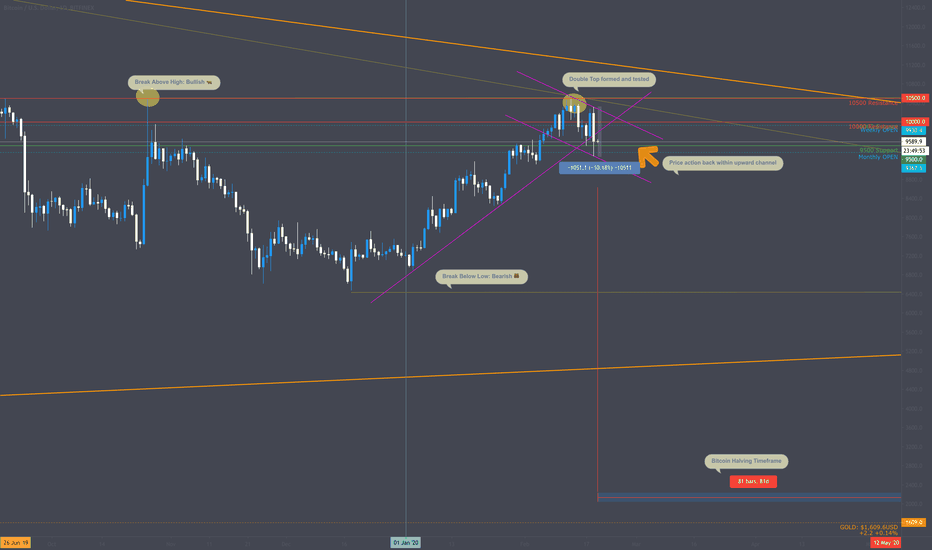Click the red 10000.0 price axis tag
Image resolution: width=932 pixels, height=550 pixels.
click(915, 122)
